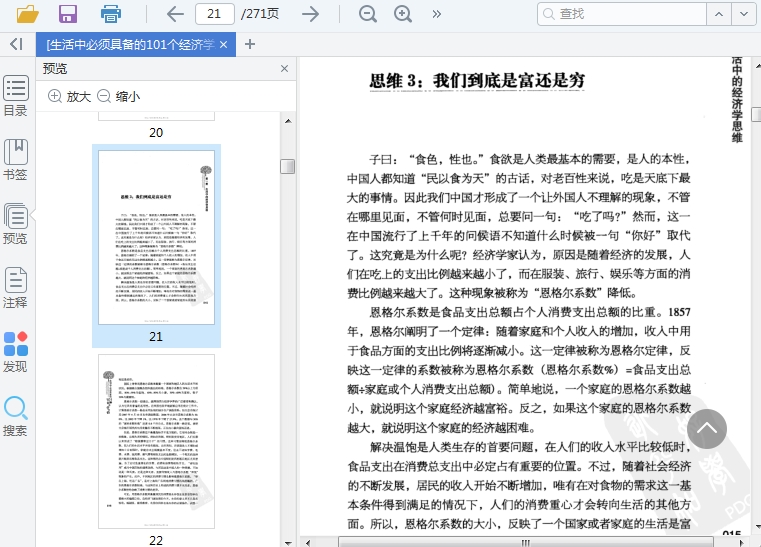Screen dimensions: 761x547
Task: Click 缩小 to shrink thumbnails
Action: click(118, 96)
